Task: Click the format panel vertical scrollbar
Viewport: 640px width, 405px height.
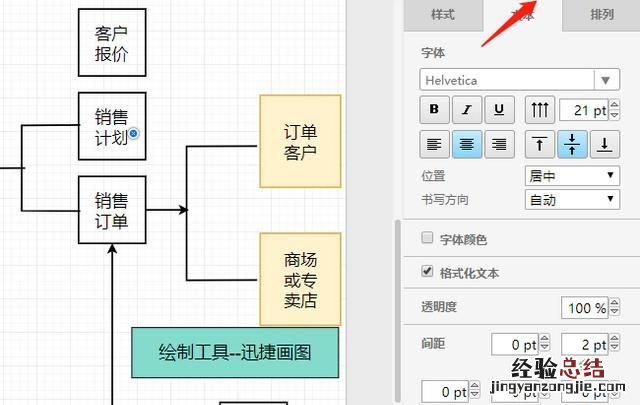Action: click(398, 310)
